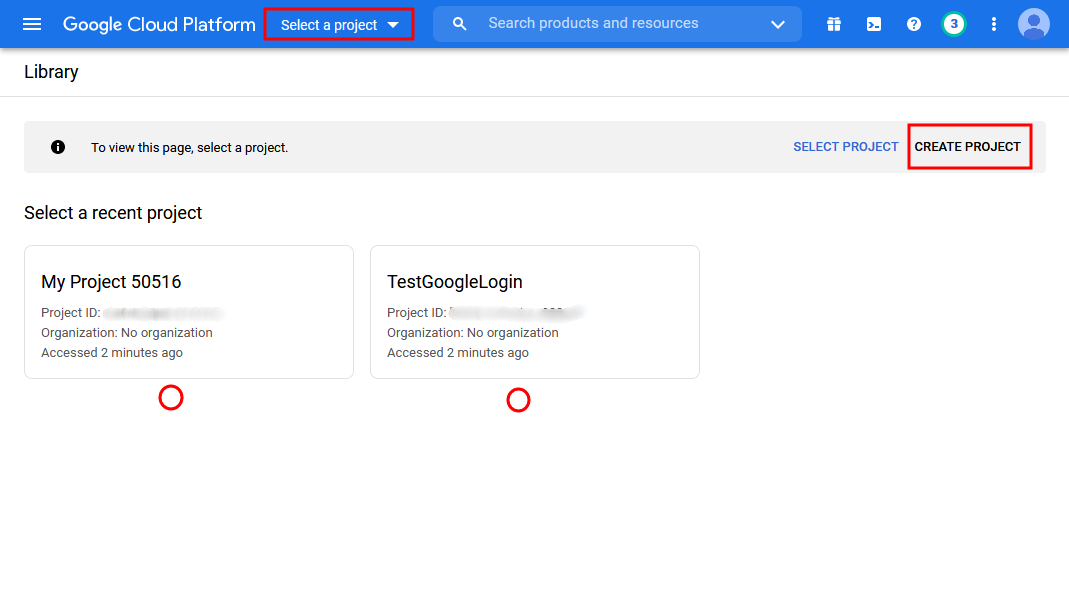Click 'Accessed 2 minutes ago' under TestGoogleLogin

[457, 353]
